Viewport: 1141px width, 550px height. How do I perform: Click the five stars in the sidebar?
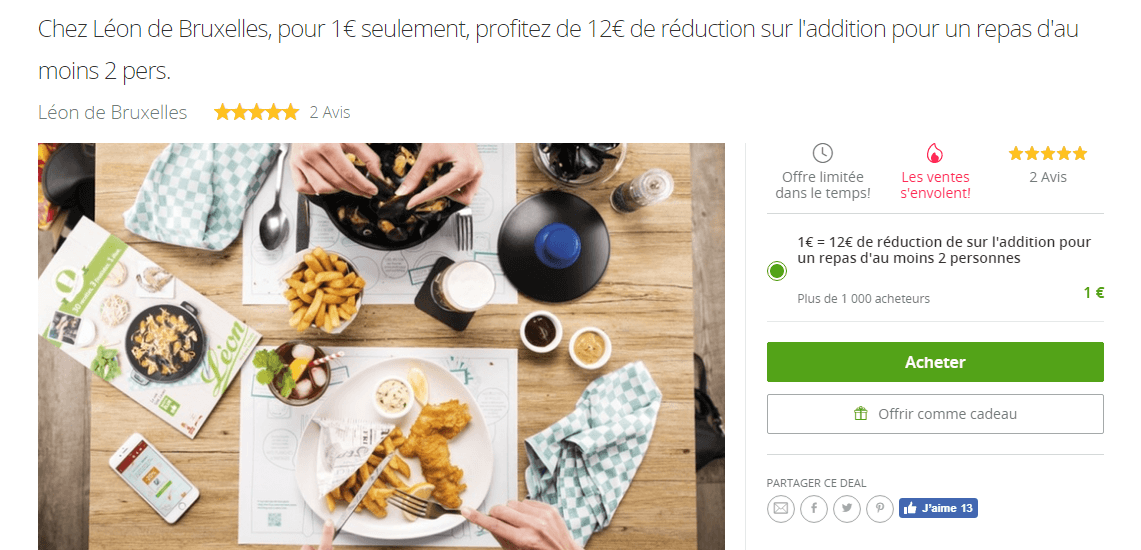(x=1048, y=154)
